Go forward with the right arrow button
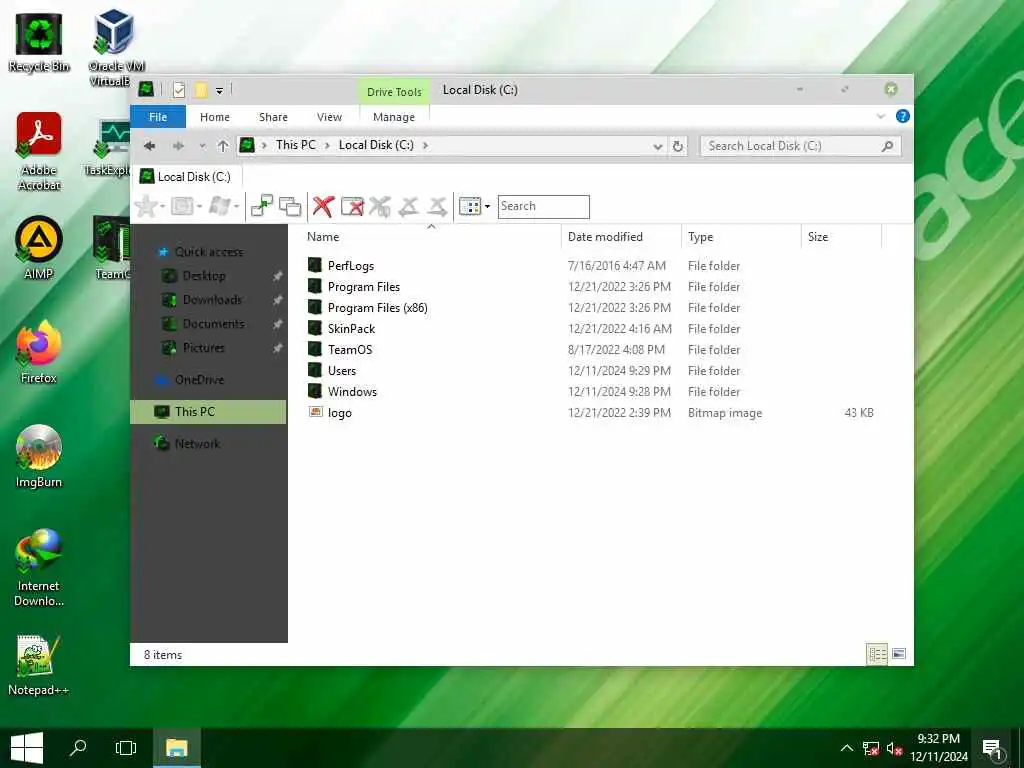1024x768 pixels. 178,146
